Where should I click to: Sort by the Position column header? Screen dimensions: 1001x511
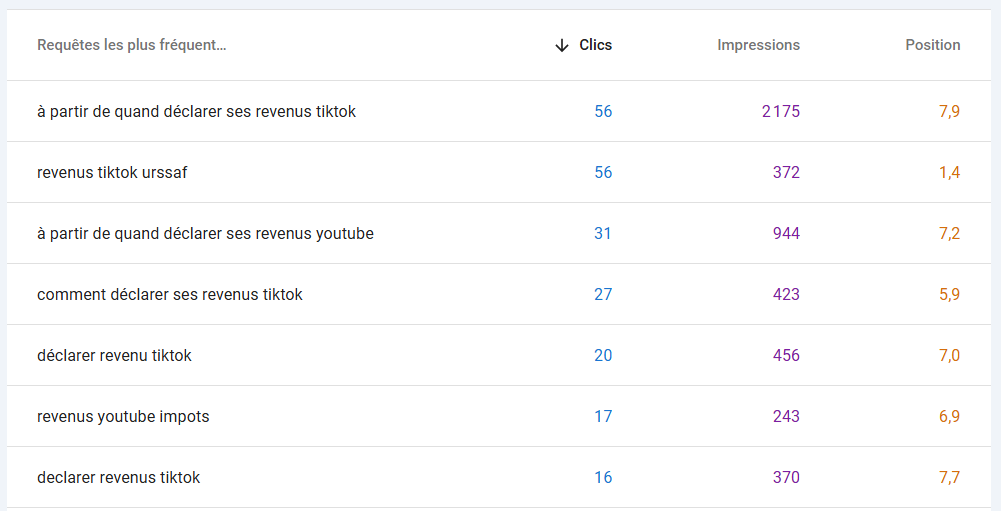(933, 45)
